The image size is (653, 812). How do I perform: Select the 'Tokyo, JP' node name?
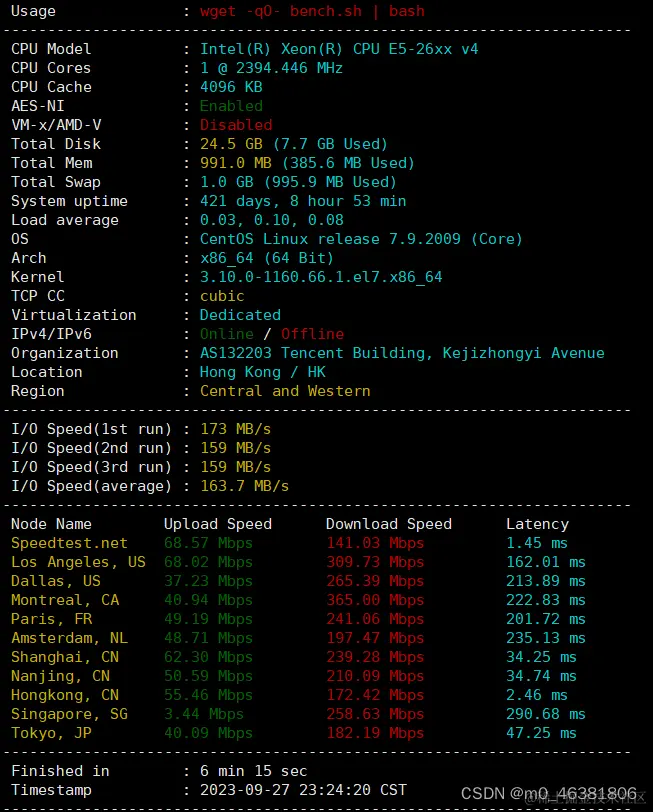[51, 733]
